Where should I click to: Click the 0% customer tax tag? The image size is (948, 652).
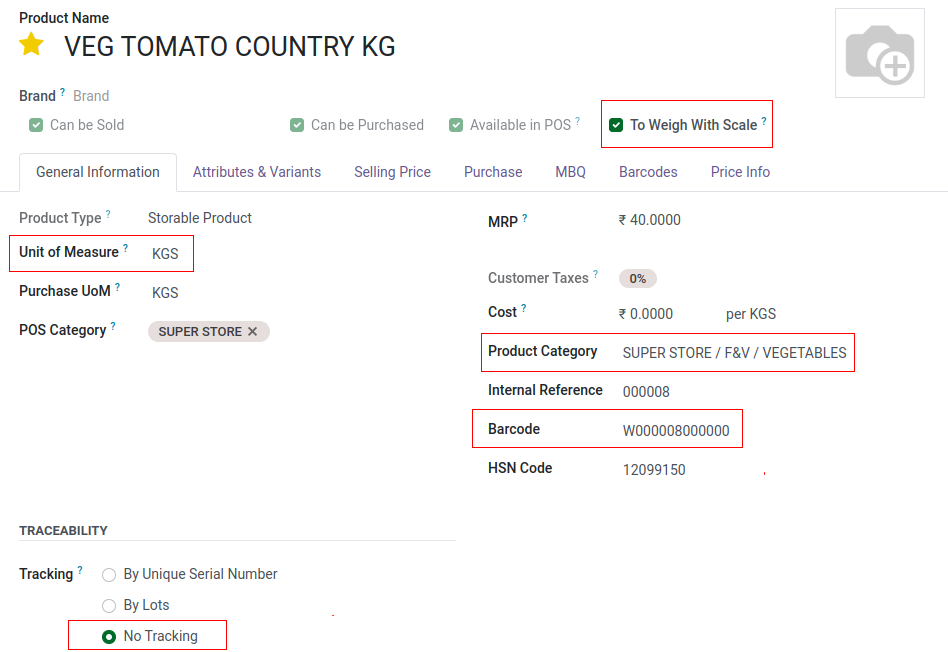pos(637,278)
